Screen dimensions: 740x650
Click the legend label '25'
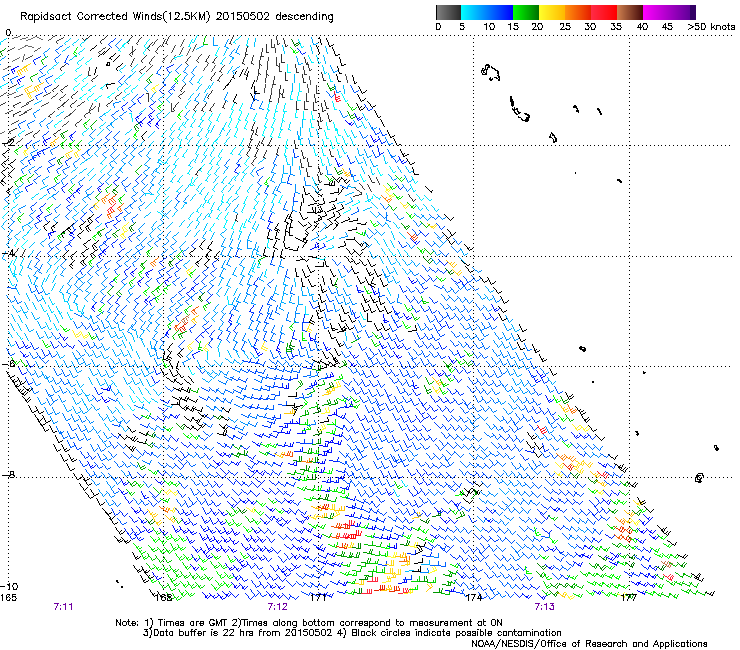pos(565,27)
